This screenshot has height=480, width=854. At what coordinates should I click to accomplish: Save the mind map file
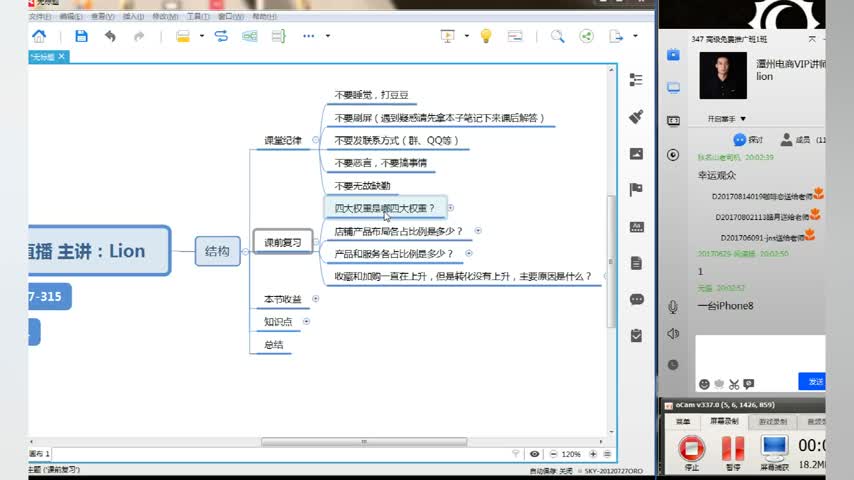pos(81,36)
